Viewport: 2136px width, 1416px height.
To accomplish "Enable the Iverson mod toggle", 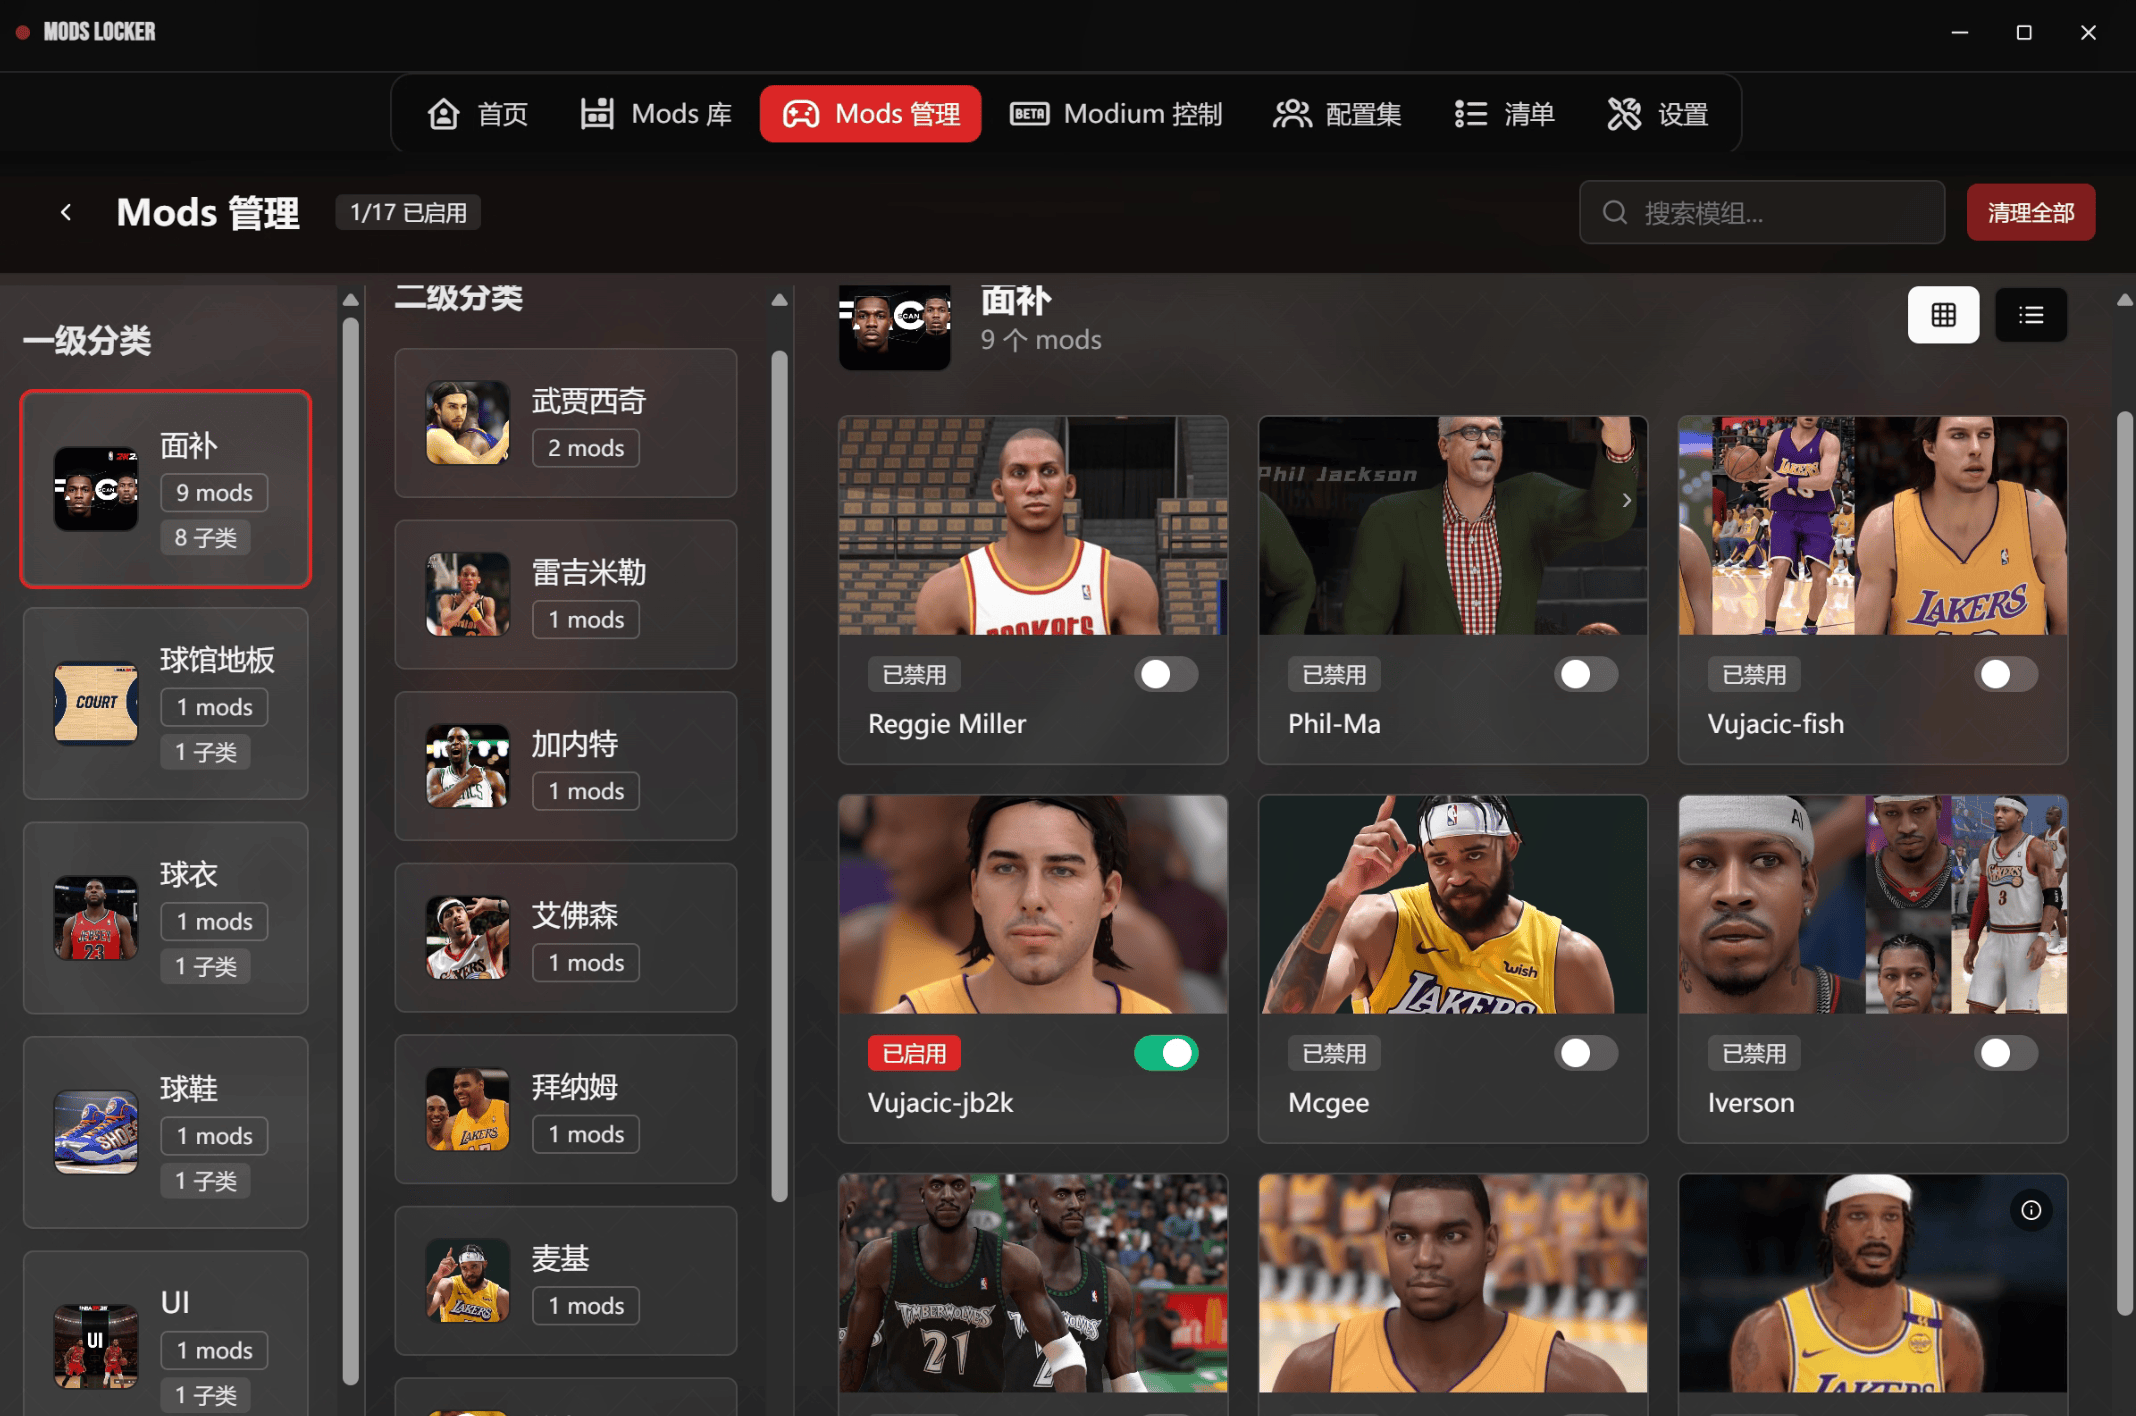I will (x=2006, y=1053).
